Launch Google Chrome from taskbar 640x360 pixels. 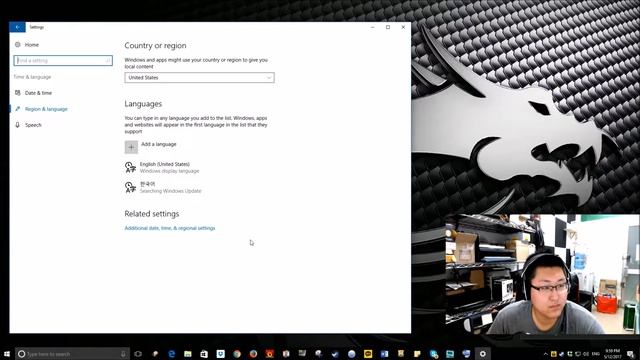click(x=237, y=354)
